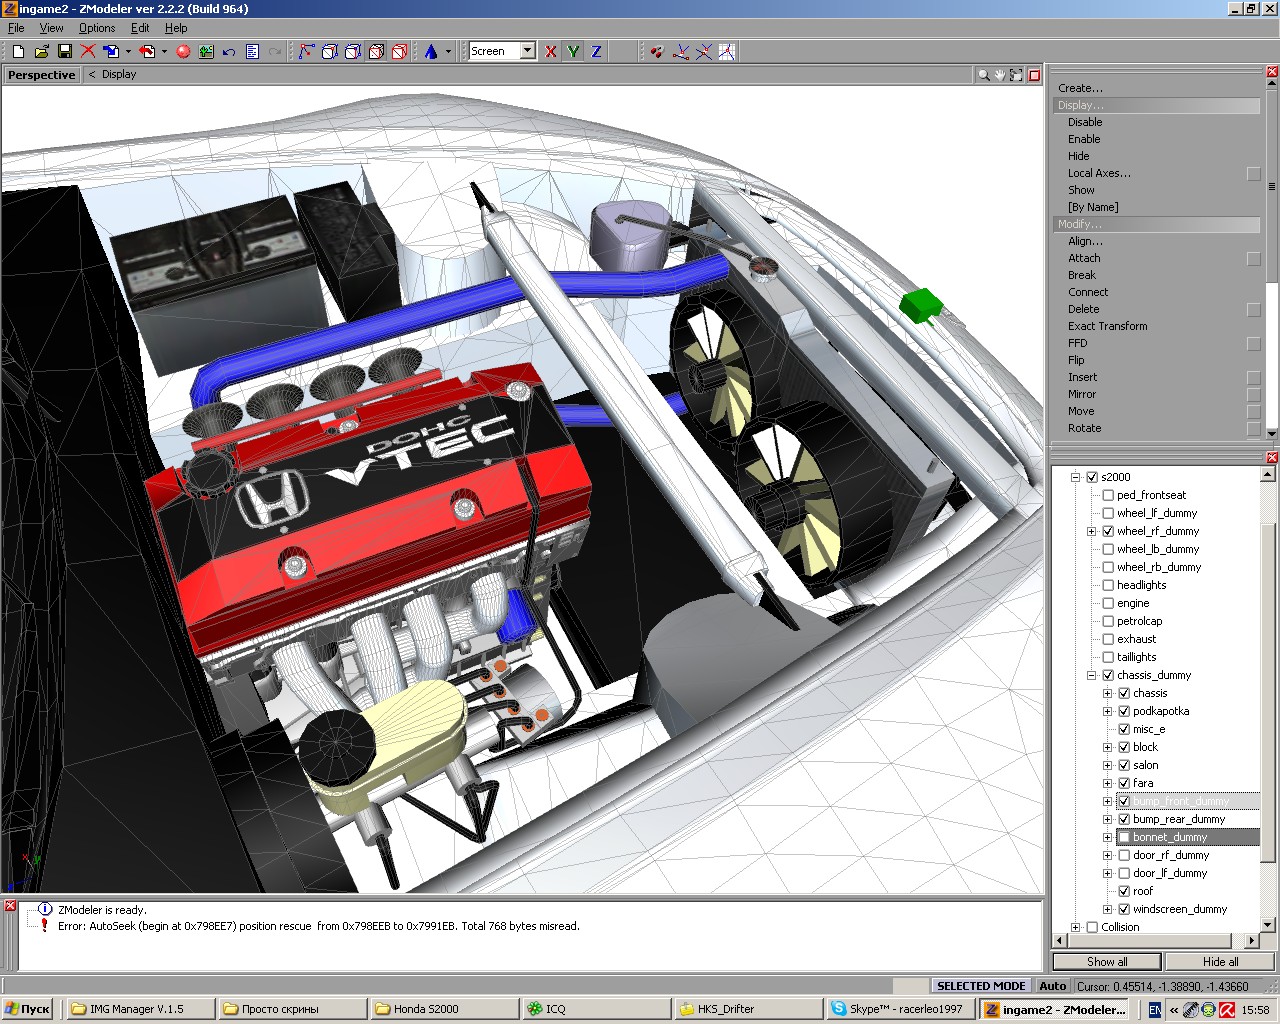This screenshot has height=1024, width=1280.
Task: Activate the viewport pan hand icon
Action: (x=1000, y=75)
